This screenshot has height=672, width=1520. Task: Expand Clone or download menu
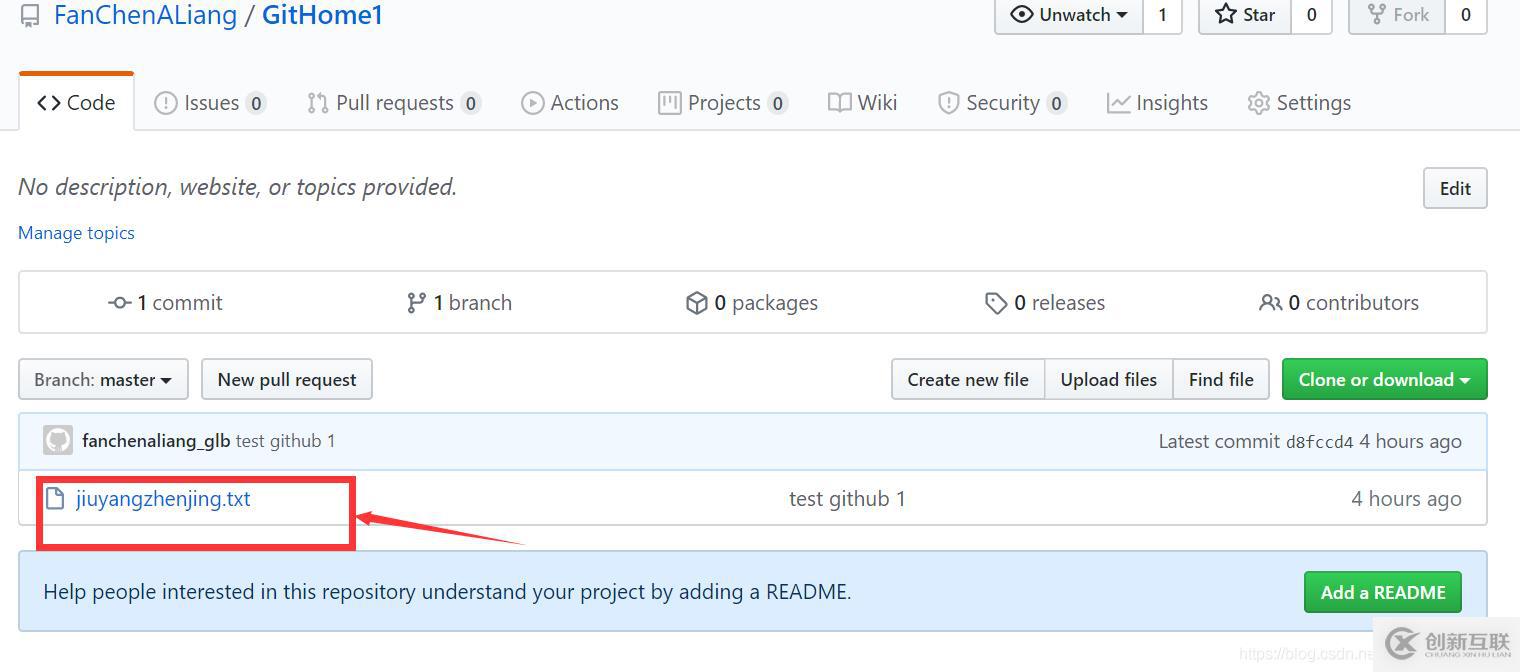(1384, 380)
